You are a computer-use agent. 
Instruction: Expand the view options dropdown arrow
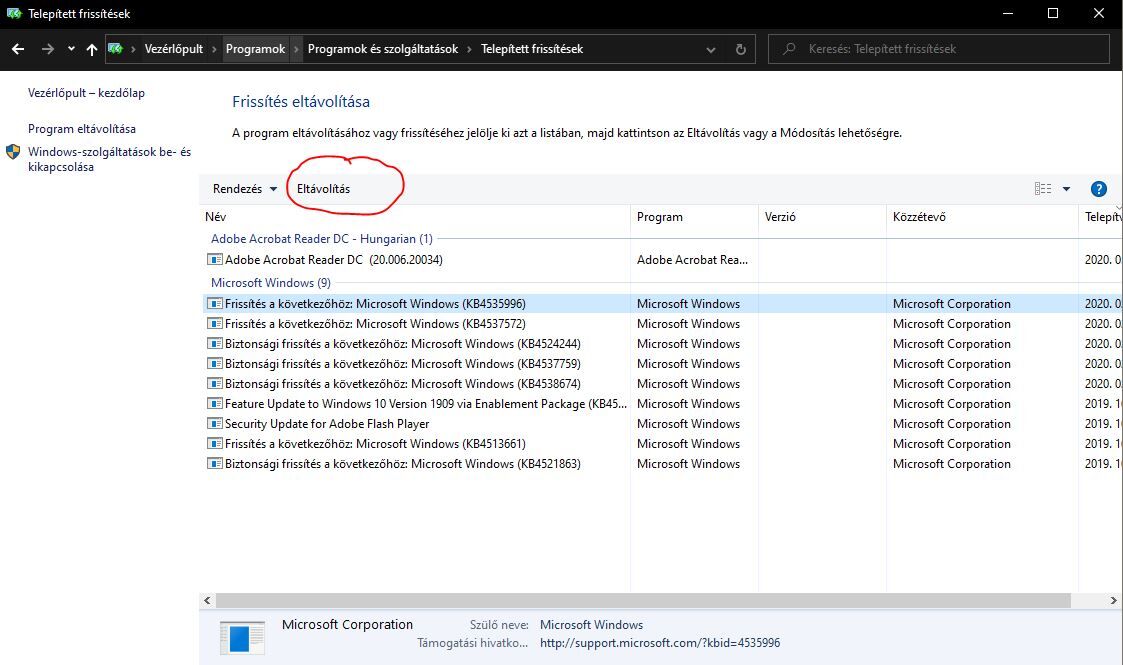pos(1066,189)
